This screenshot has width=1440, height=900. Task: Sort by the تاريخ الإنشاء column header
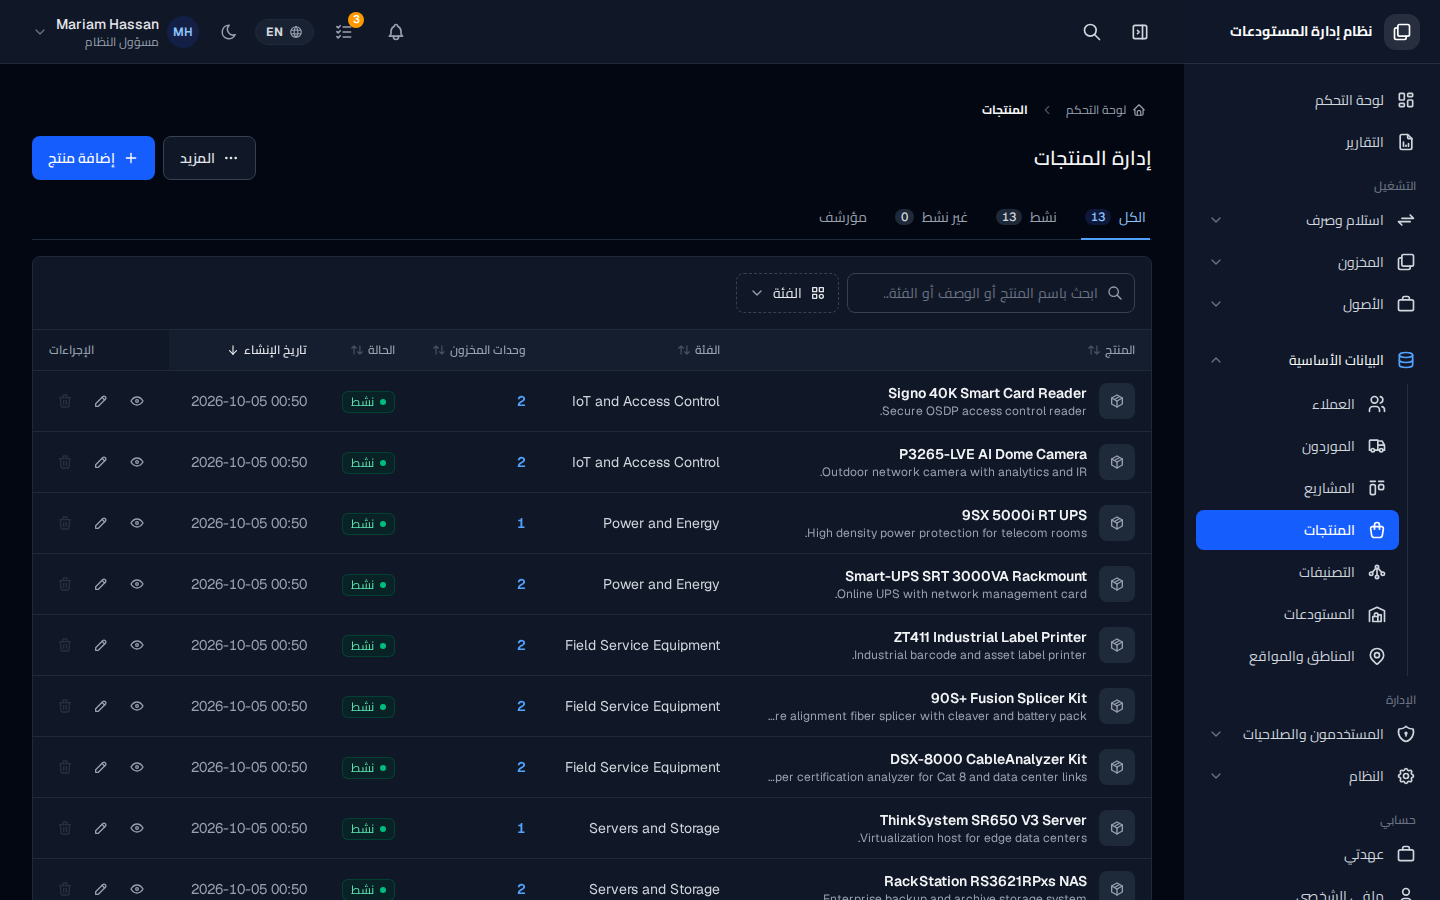coord(267,350)
